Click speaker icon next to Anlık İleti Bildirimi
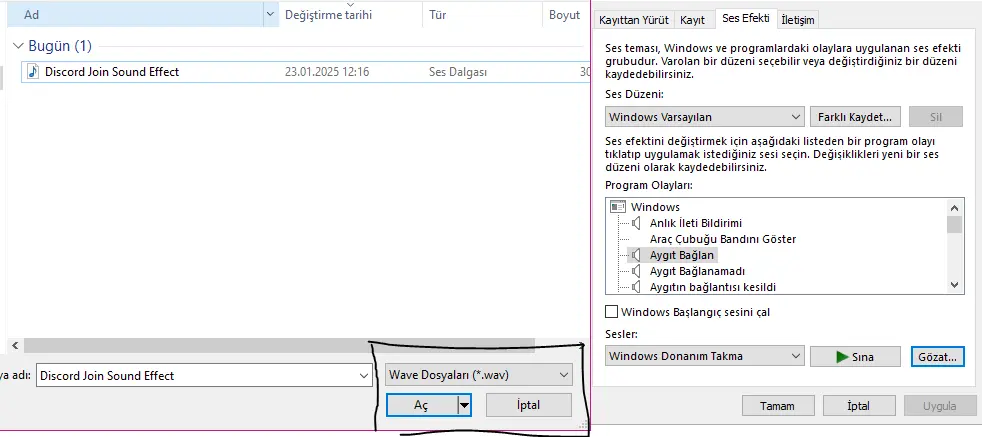 [636, 223]
